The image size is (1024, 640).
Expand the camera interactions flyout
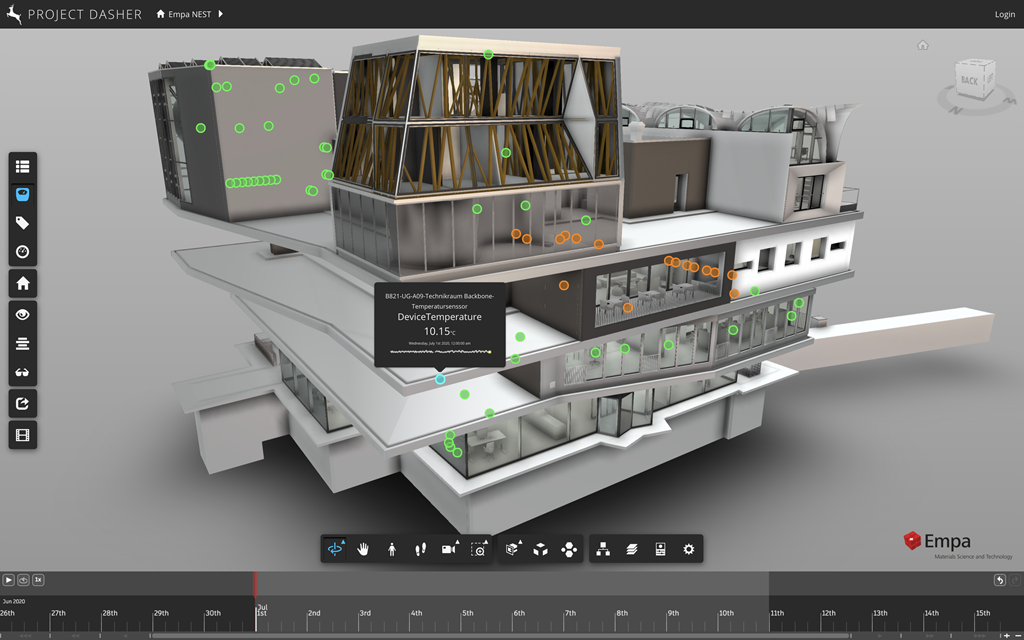[x=448, y=549]
